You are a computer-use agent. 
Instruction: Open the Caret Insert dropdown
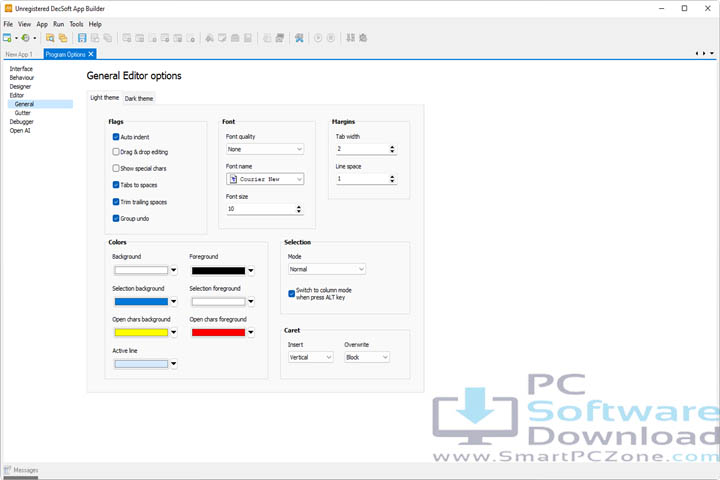coord(310,357)
